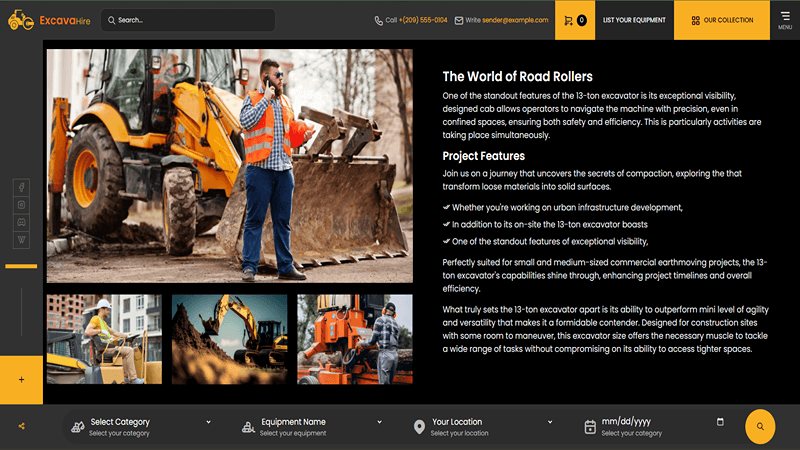Click the Project Features heading
Image resolution: width=800 pixels, height=450 pixels.
pyautogui.click(x=484, y=156)
